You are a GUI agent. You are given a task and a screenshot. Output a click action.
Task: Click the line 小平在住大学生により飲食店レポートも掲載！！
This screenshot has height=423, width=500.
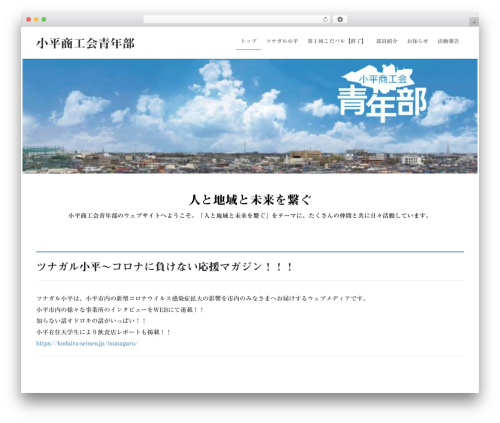(x=103, y=332)
